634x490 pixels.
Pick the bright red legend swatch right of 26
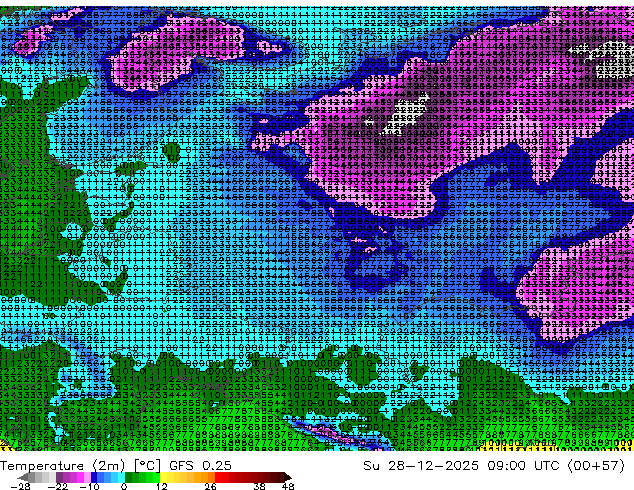[x=218, y=477]
